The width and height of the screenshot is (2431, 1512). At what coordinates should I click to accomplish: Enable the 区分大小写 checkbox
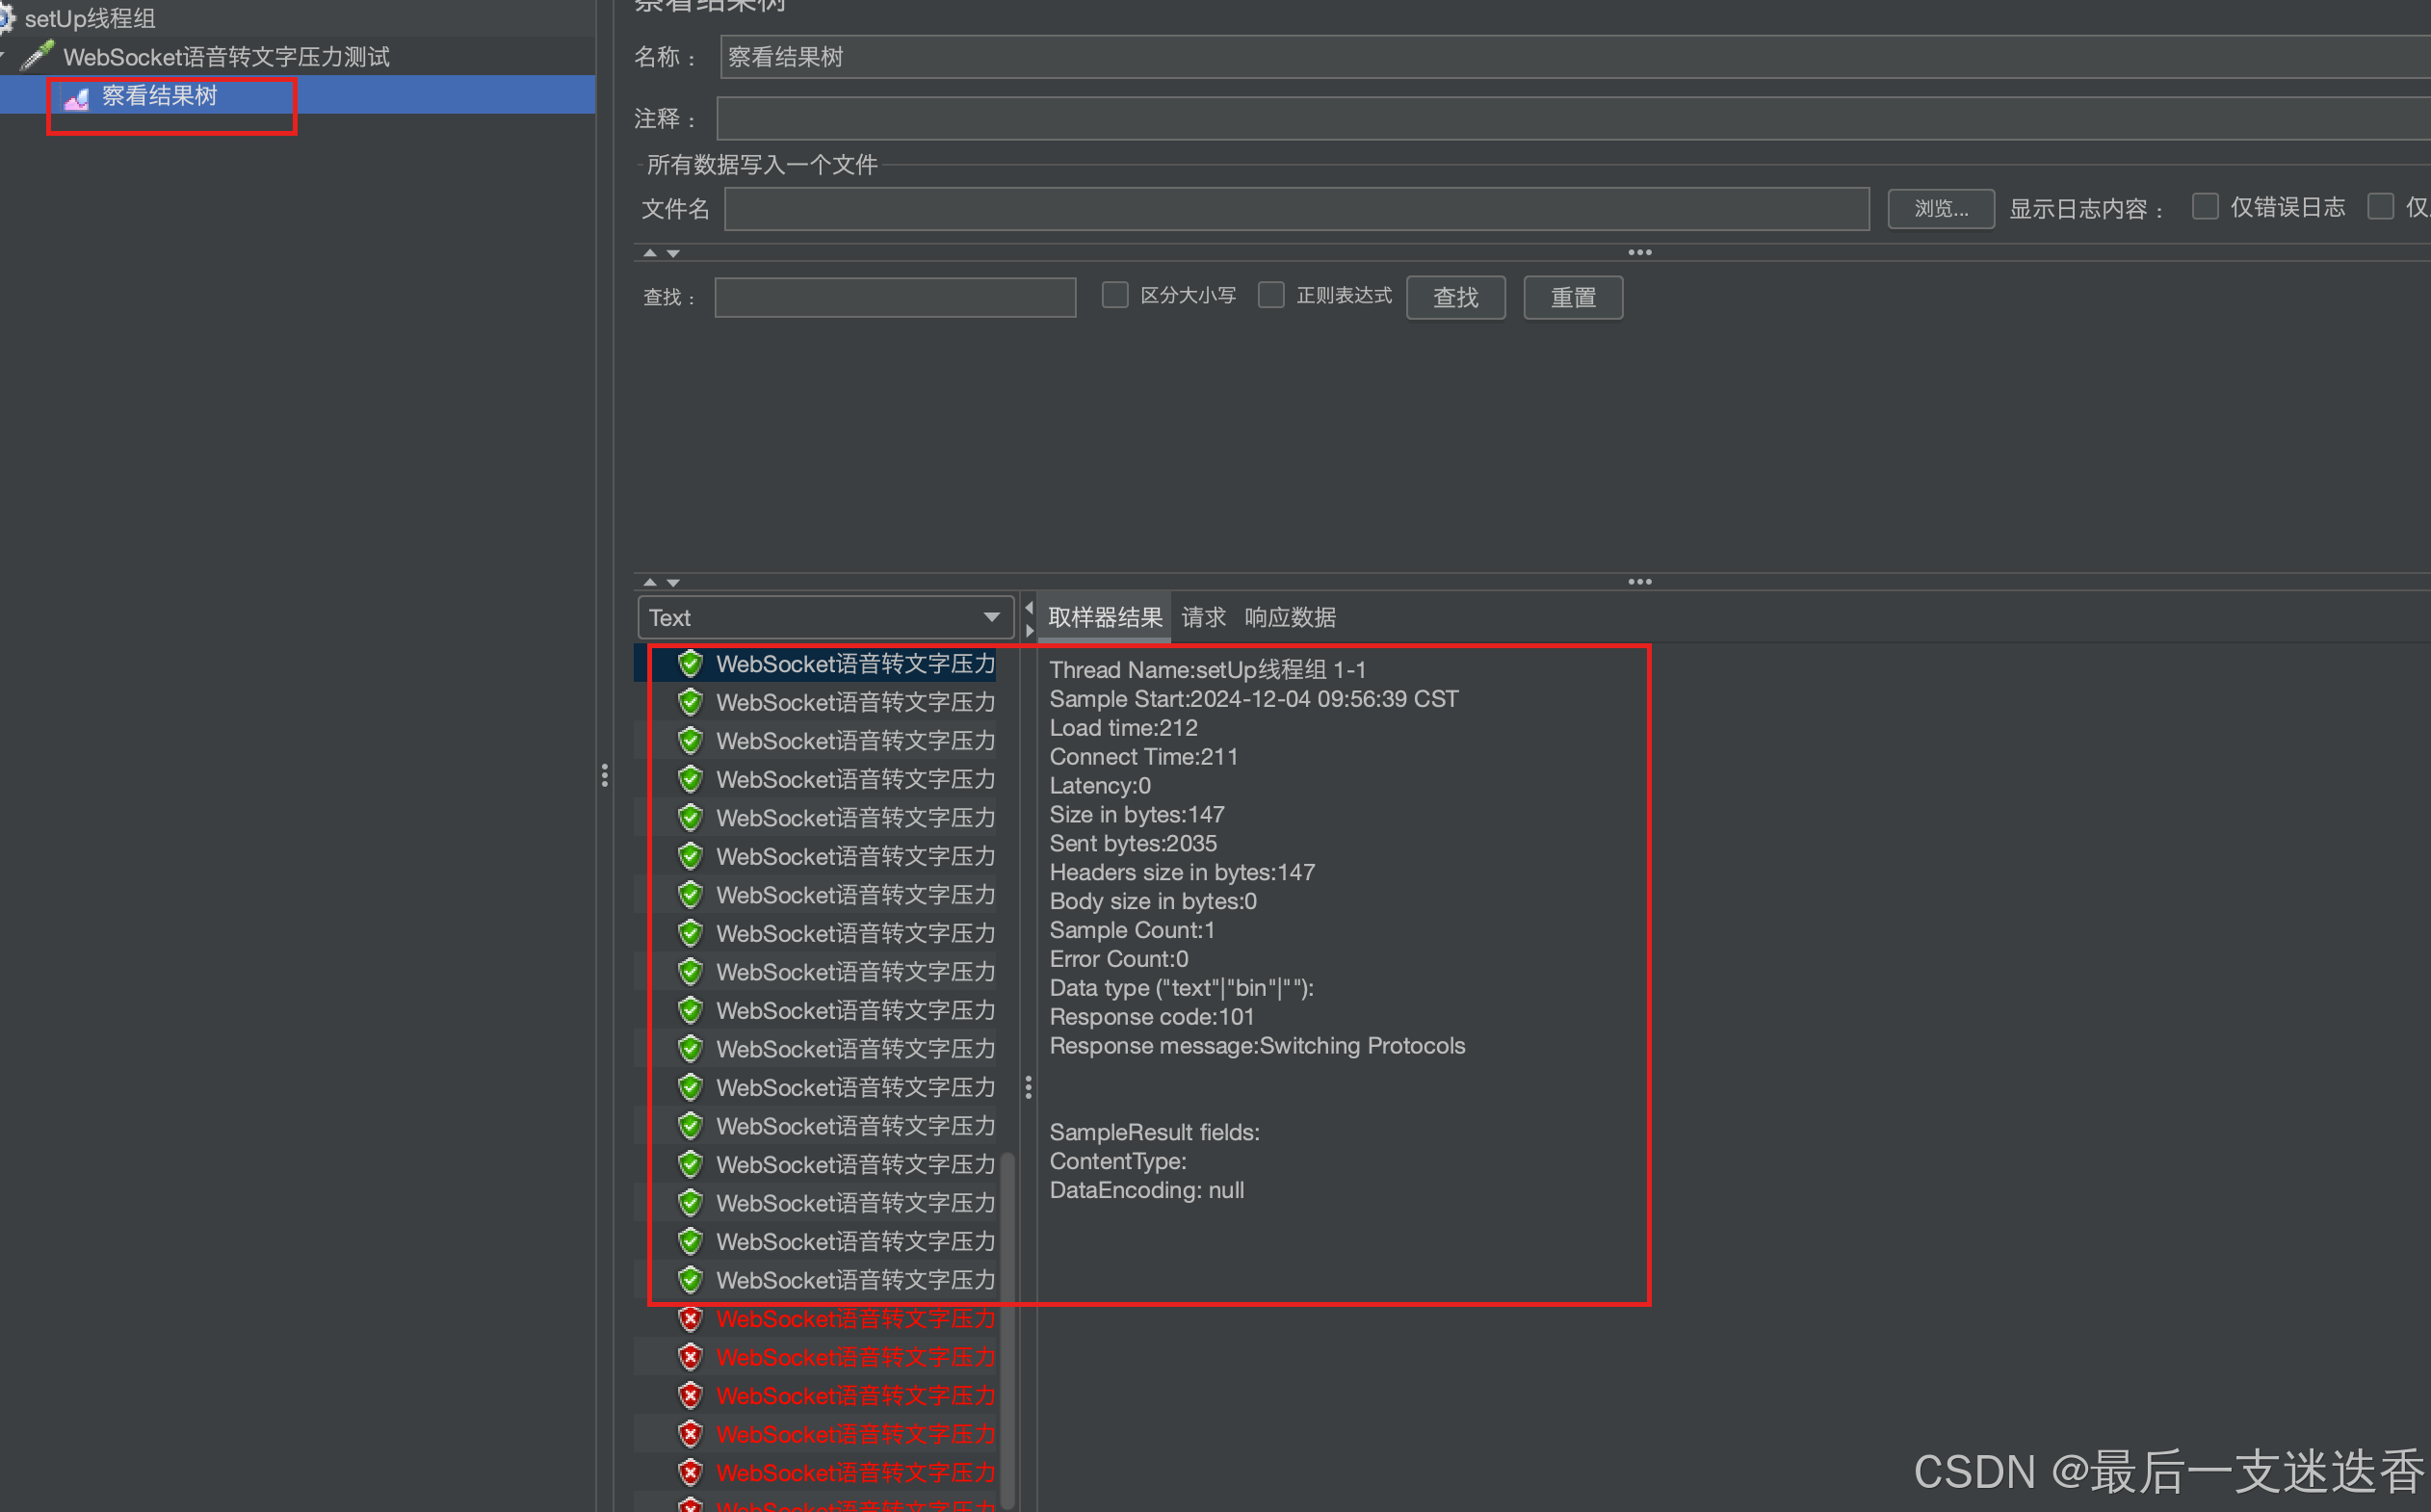1115,295
